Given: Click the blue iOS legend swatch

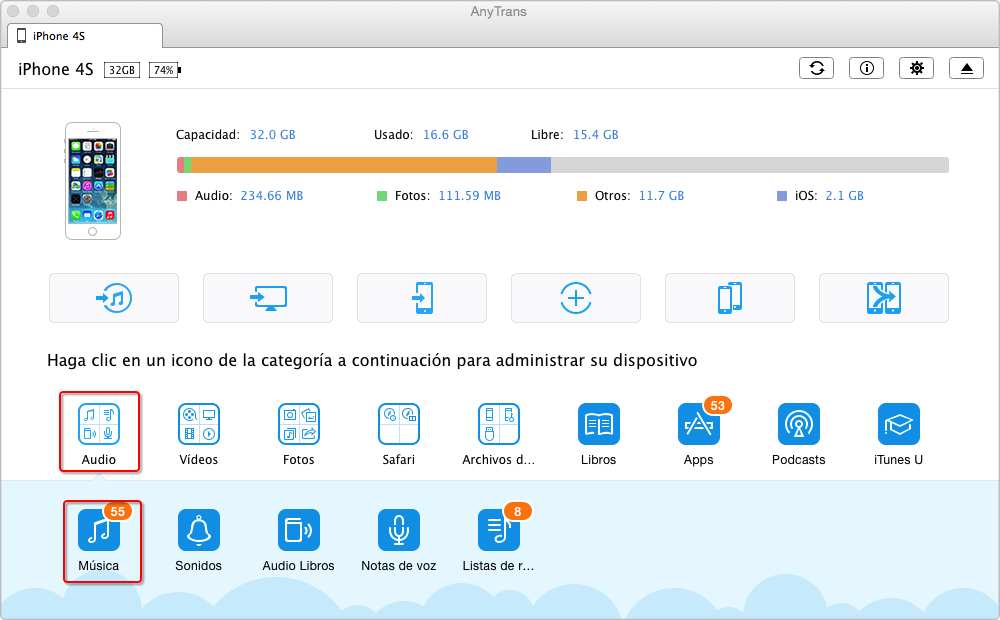Looking at the screenshot, I should [782, 196].
